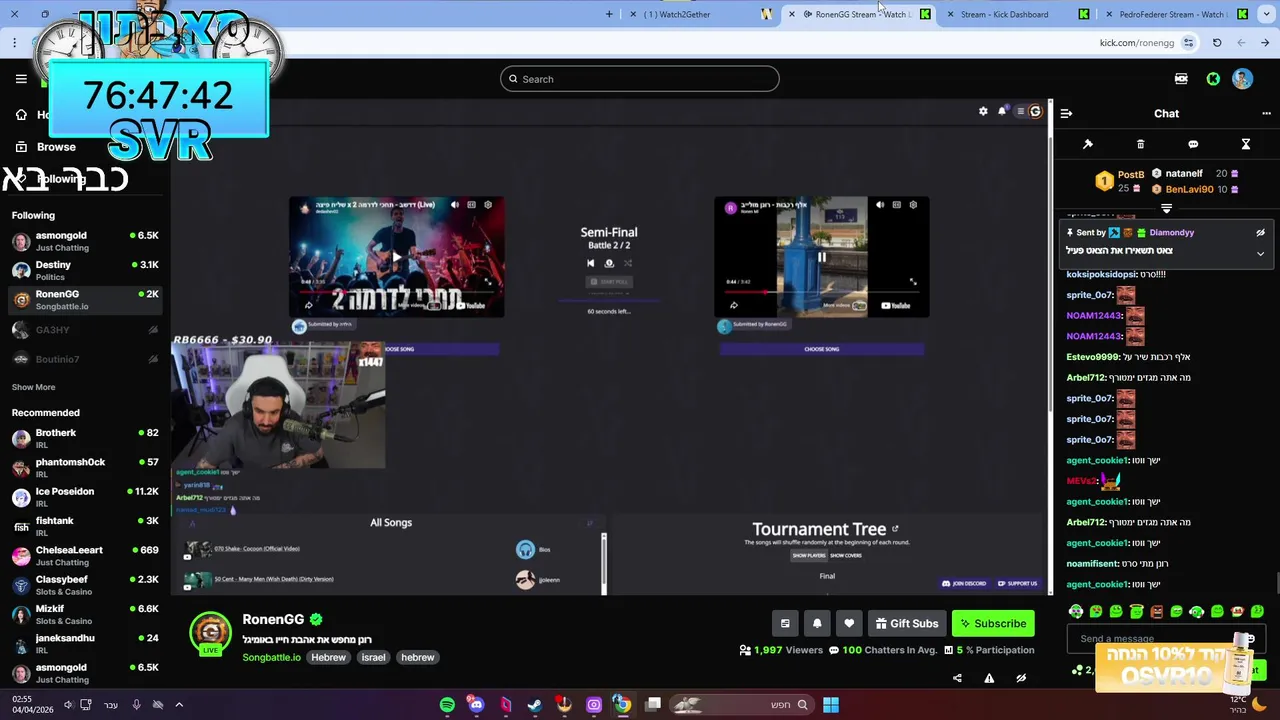Click CHOOSE SONG under right video

pyautogui.click(x=822, y=349)
